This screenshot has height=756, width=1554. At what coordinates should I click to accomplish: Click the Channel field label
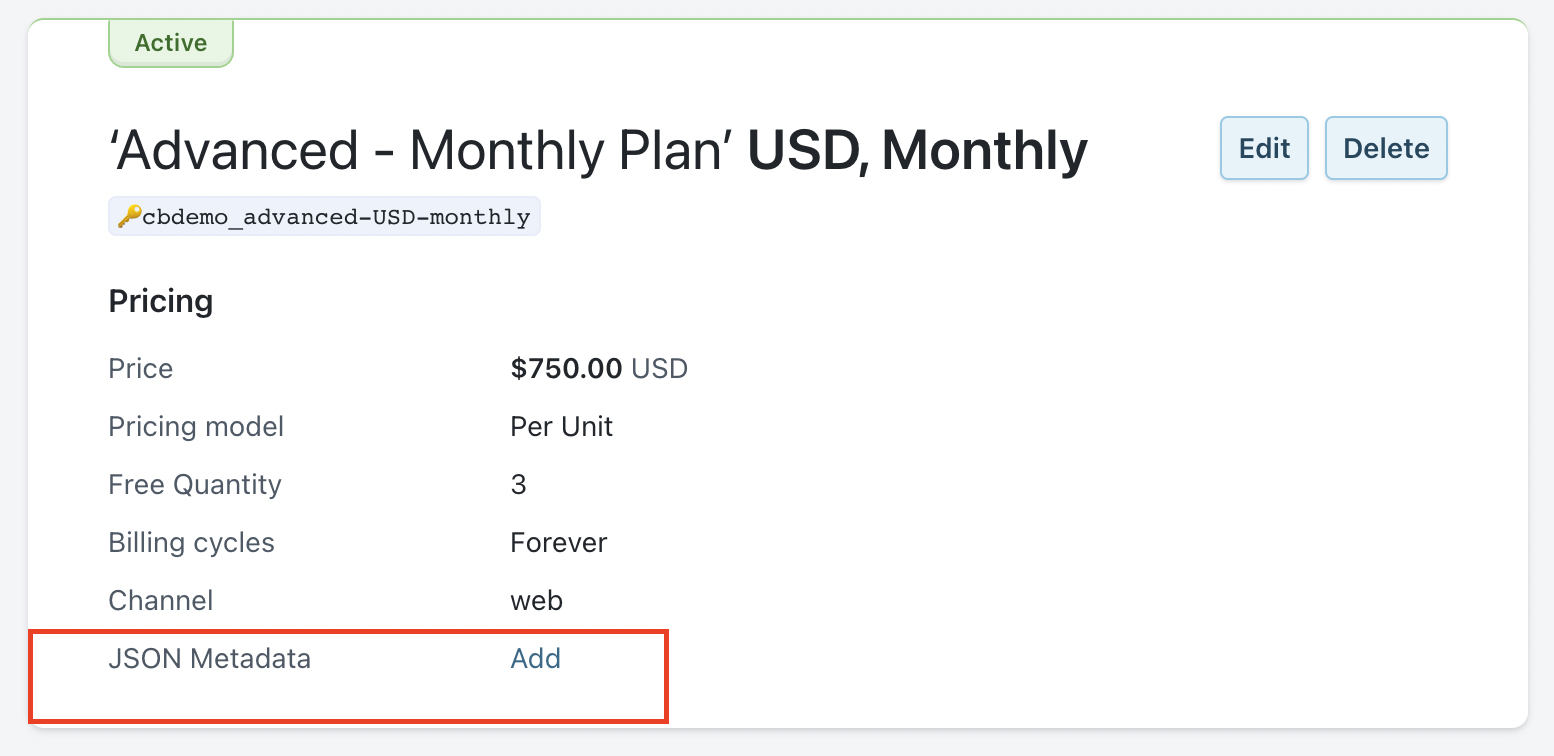160,601
